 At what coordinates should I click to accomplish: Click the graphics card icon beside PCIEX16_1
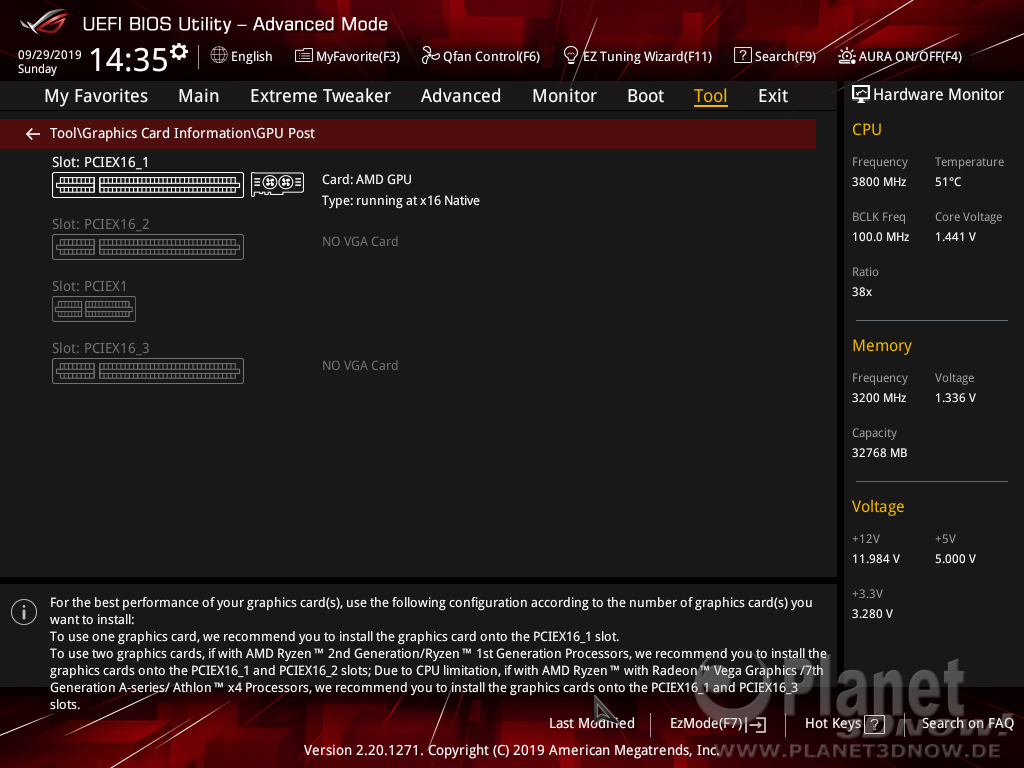(x=278, y=184)
